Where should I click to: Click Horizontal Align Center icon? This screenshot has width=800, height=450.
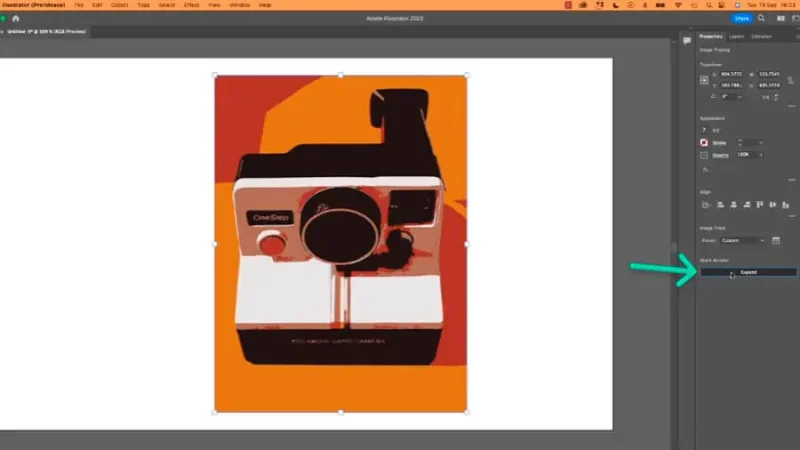click(734, 205)
